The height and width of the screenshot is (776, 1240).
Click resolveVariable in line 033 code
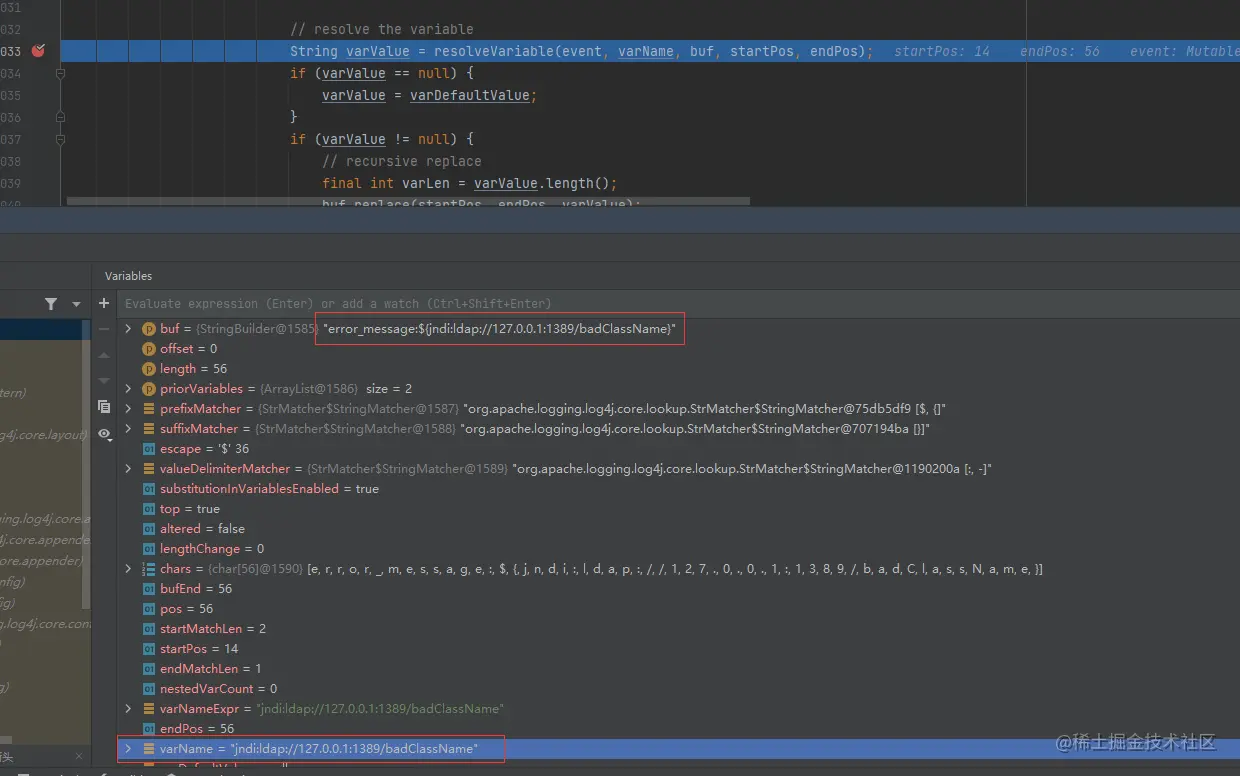494,51
